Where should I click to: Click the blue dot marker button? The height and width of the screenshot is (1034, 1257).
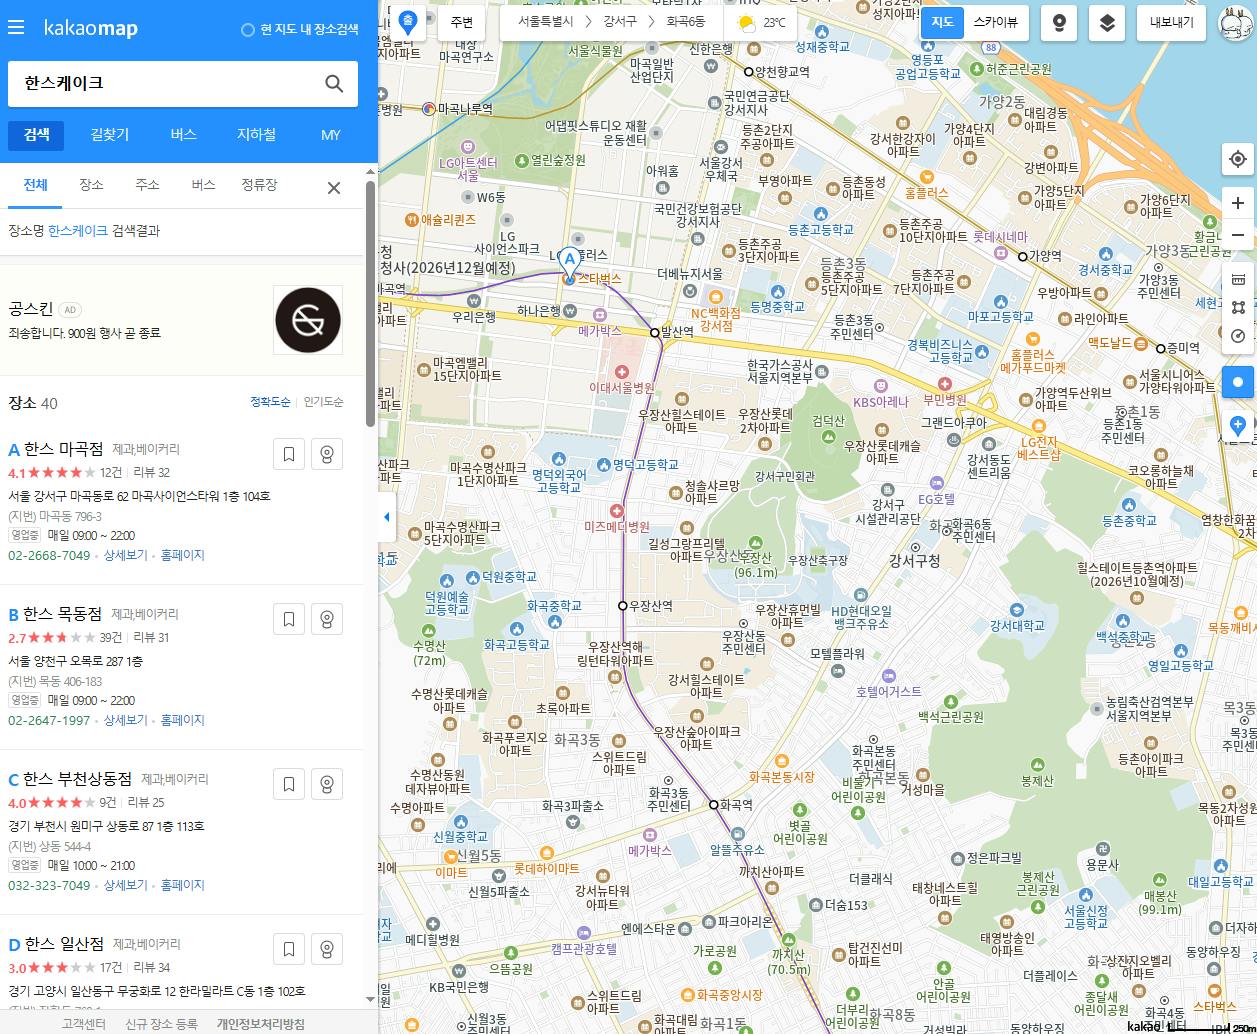point(1238,382)
